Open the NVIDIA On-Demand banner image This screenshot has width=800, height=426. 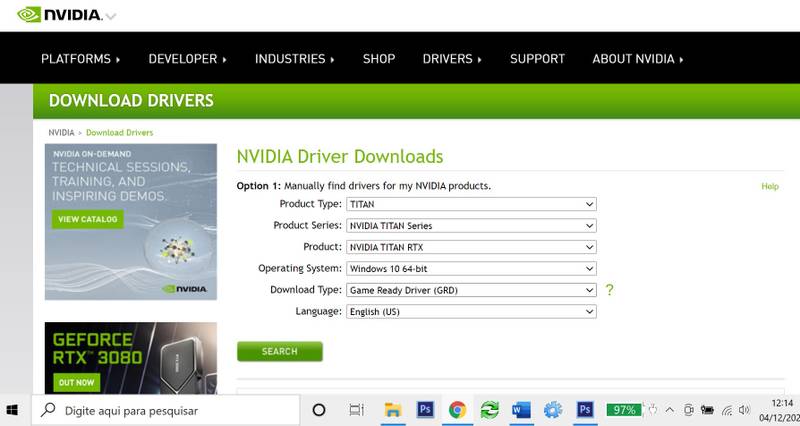coord(131,222)
